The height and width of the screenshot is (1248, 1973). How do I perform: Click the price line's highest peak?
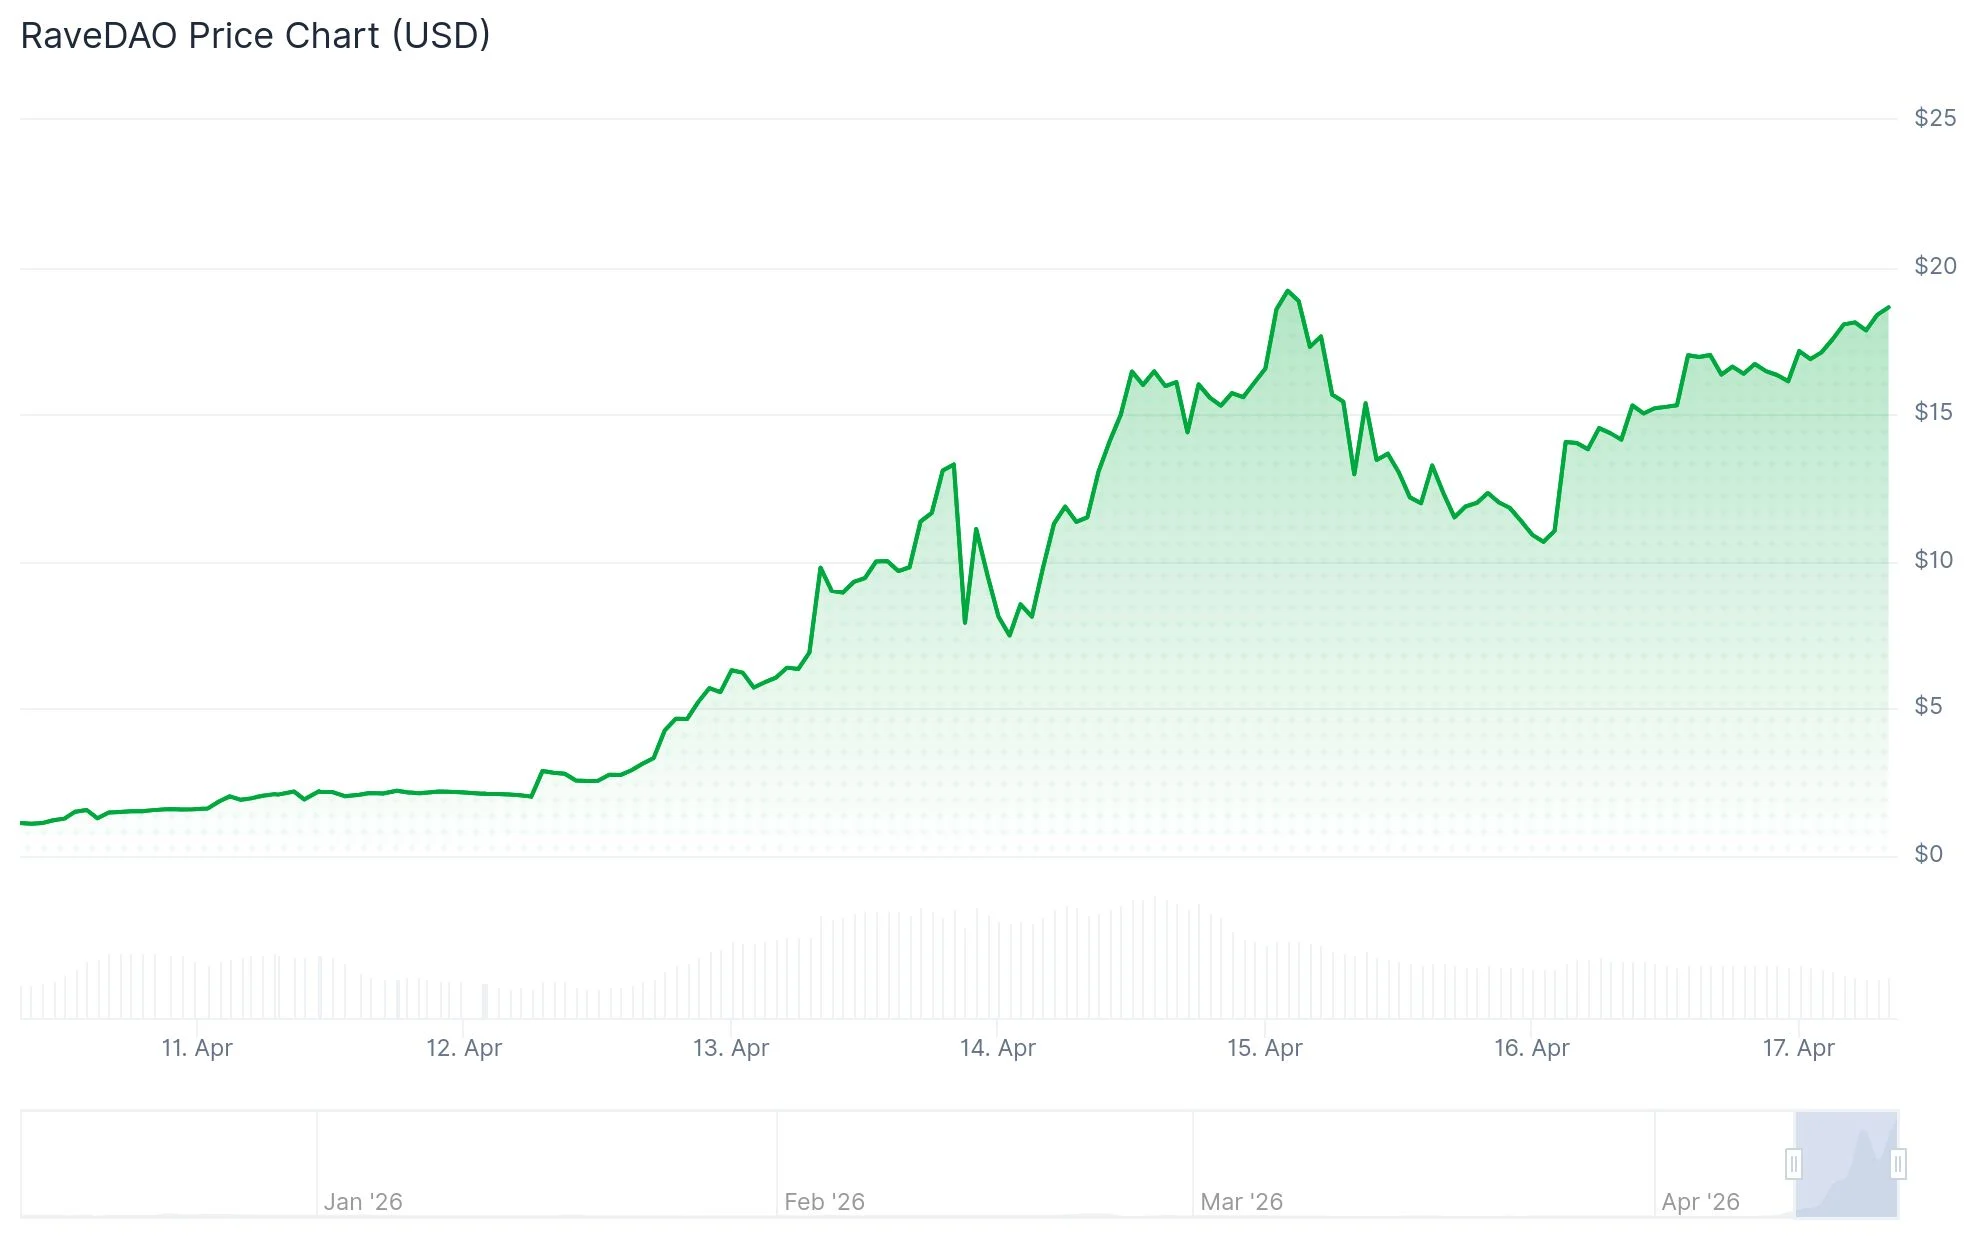click(1288, 292)
